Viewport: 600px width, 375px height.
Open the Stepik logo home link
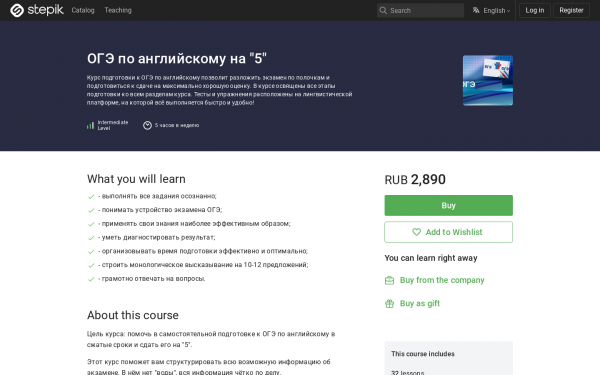37,10
